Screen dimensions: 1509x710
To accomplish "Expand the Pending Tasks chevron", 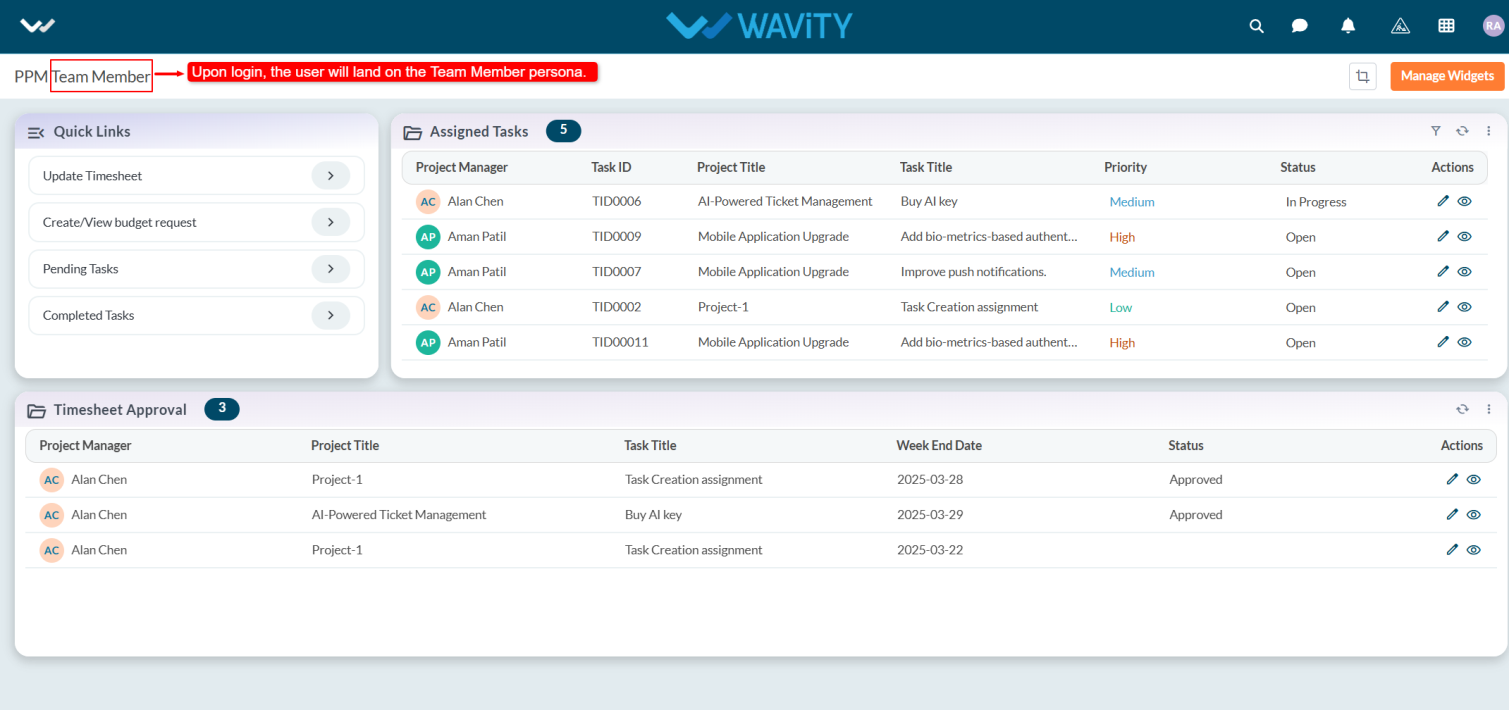I will tap(331, 268).
